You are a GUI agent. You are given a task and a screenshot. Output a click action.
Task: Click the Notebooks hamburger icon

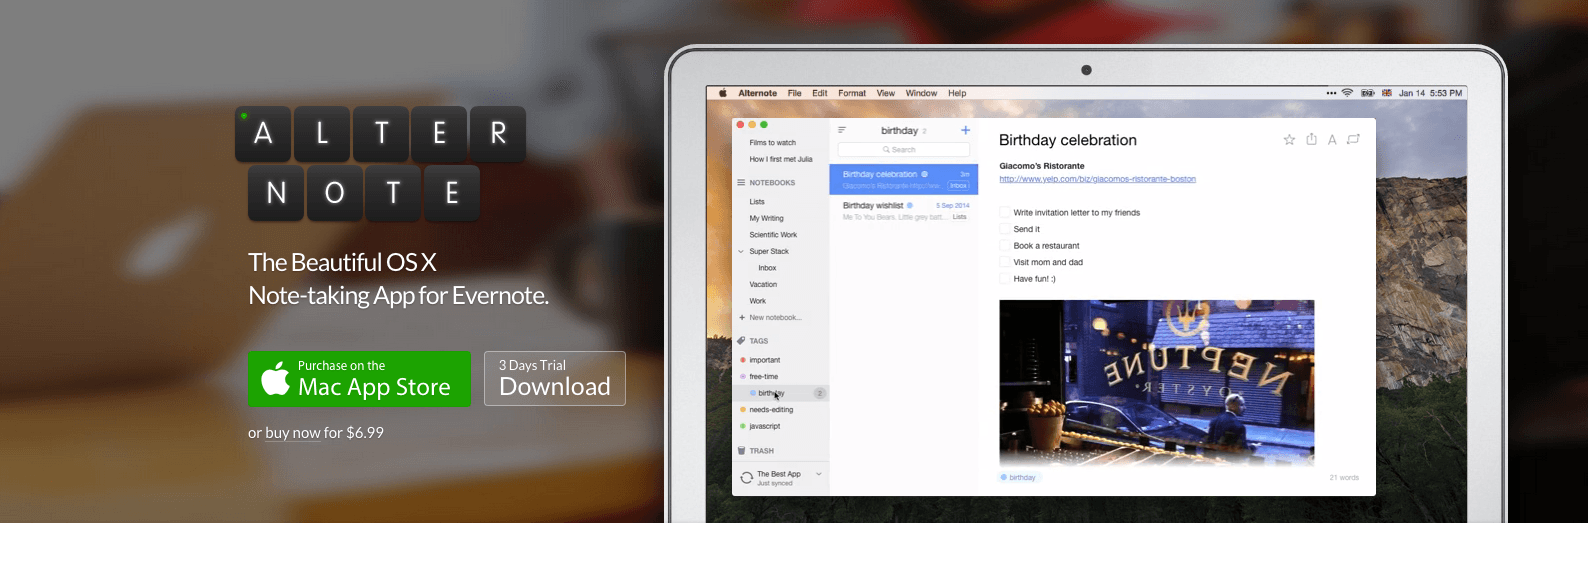pyautogui.click(x=741, y=183)
